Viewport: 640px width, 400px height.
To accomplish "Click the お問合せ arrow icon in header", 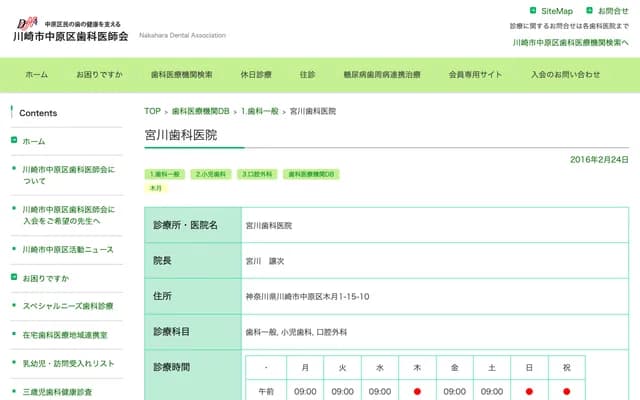I will coord(590,11).
